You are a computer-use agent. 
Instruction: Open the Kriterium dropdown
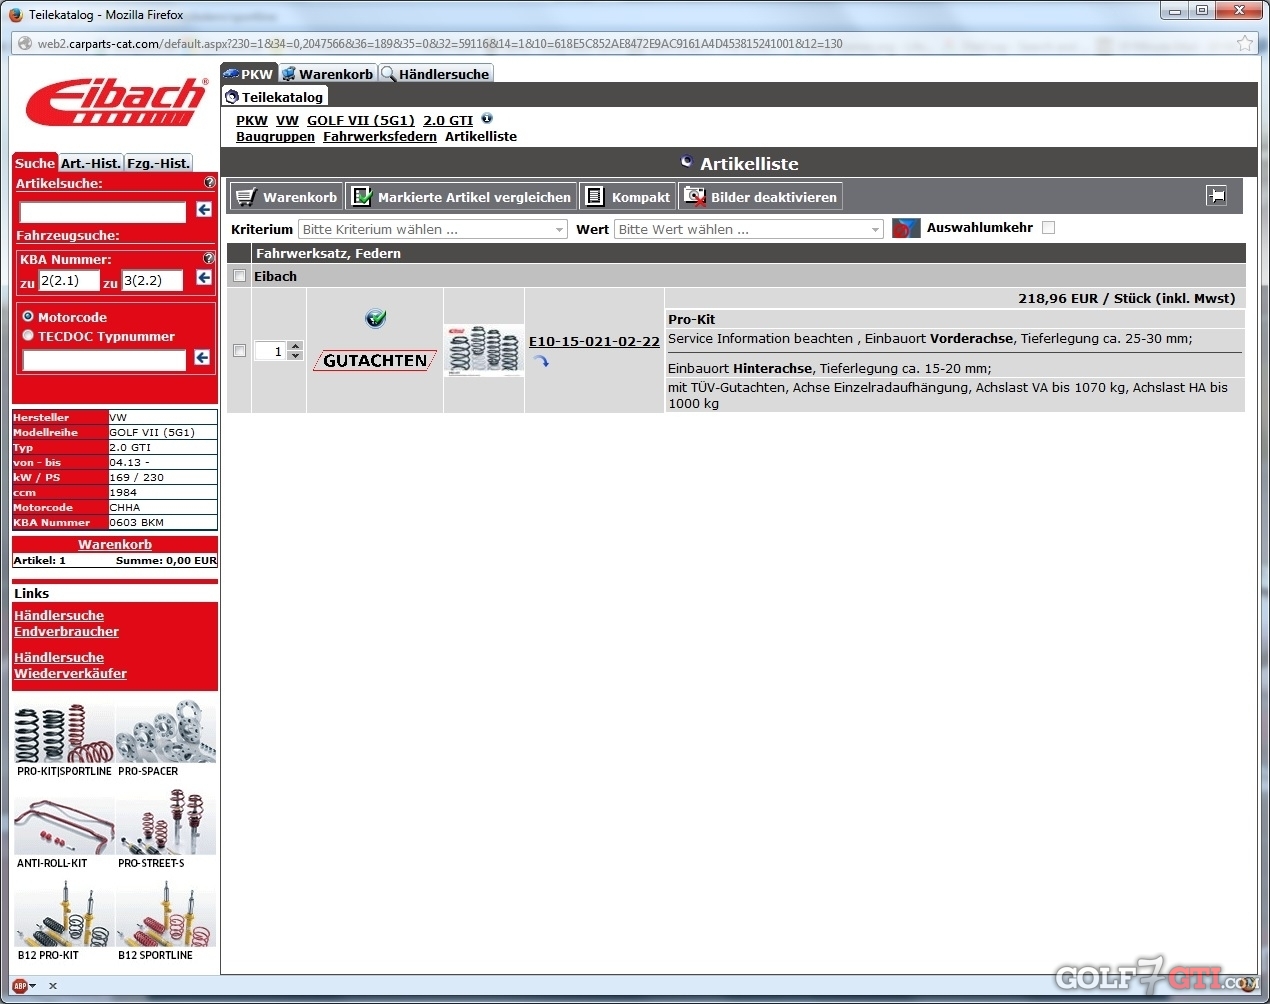[x=433, y=229]
